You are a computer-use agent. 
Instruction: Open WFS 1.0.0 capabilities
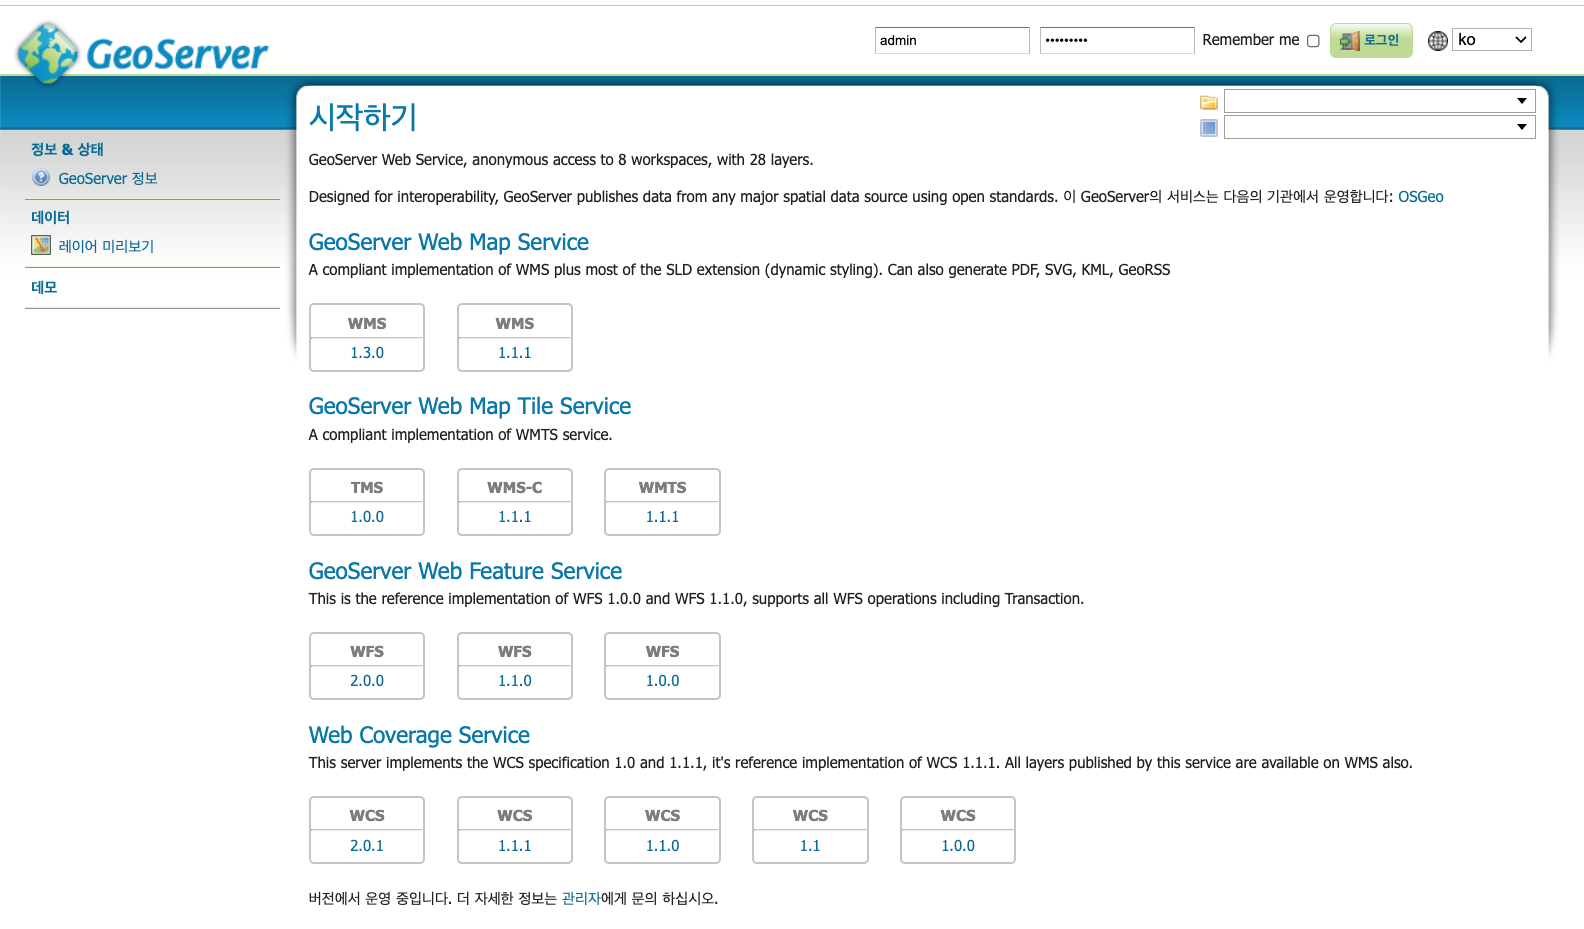pos(662,681)
